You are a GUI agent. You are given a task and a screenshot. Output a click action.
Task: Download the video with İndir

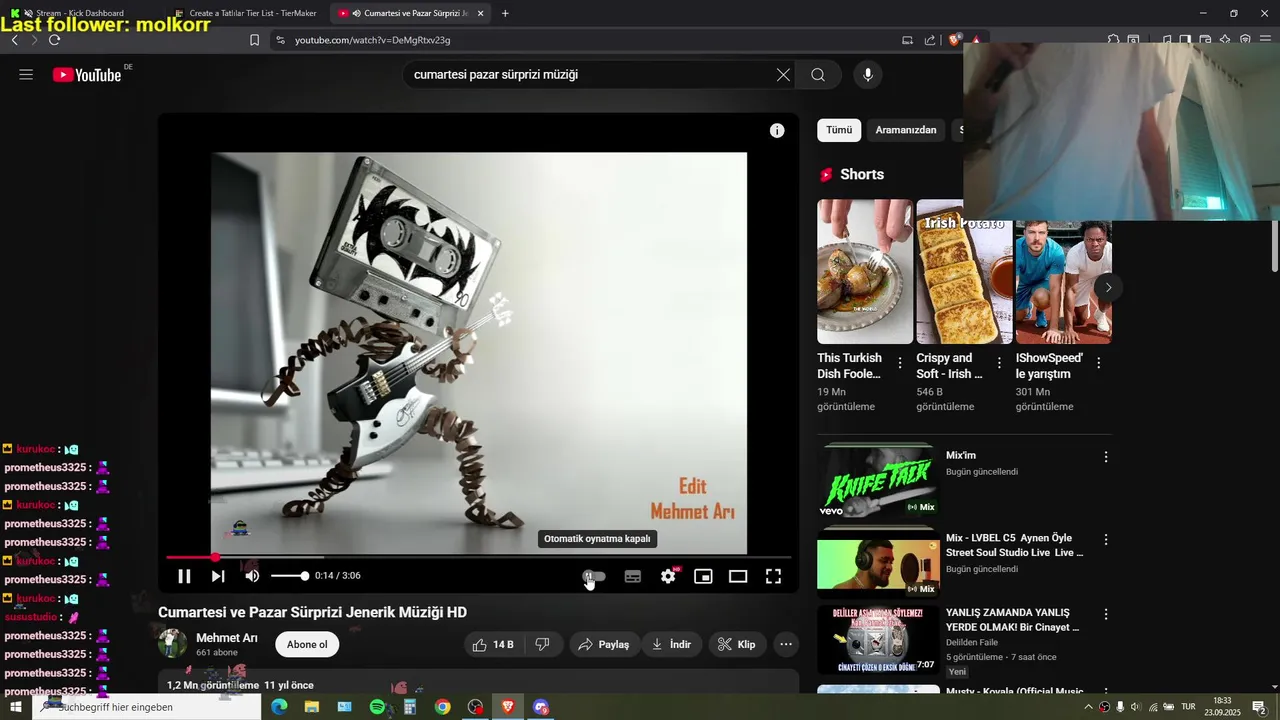pyautogui.click(x=671, y=645)
